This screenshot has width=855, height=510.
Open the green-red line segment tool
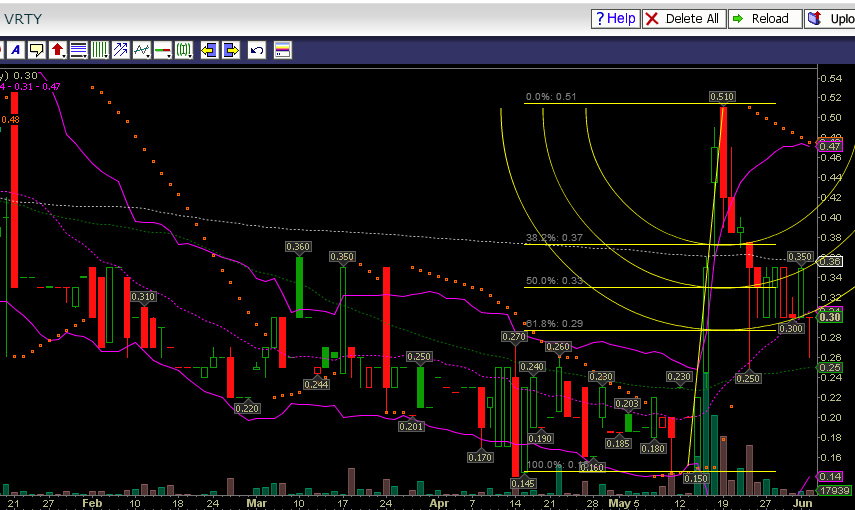tap(162, 50)
